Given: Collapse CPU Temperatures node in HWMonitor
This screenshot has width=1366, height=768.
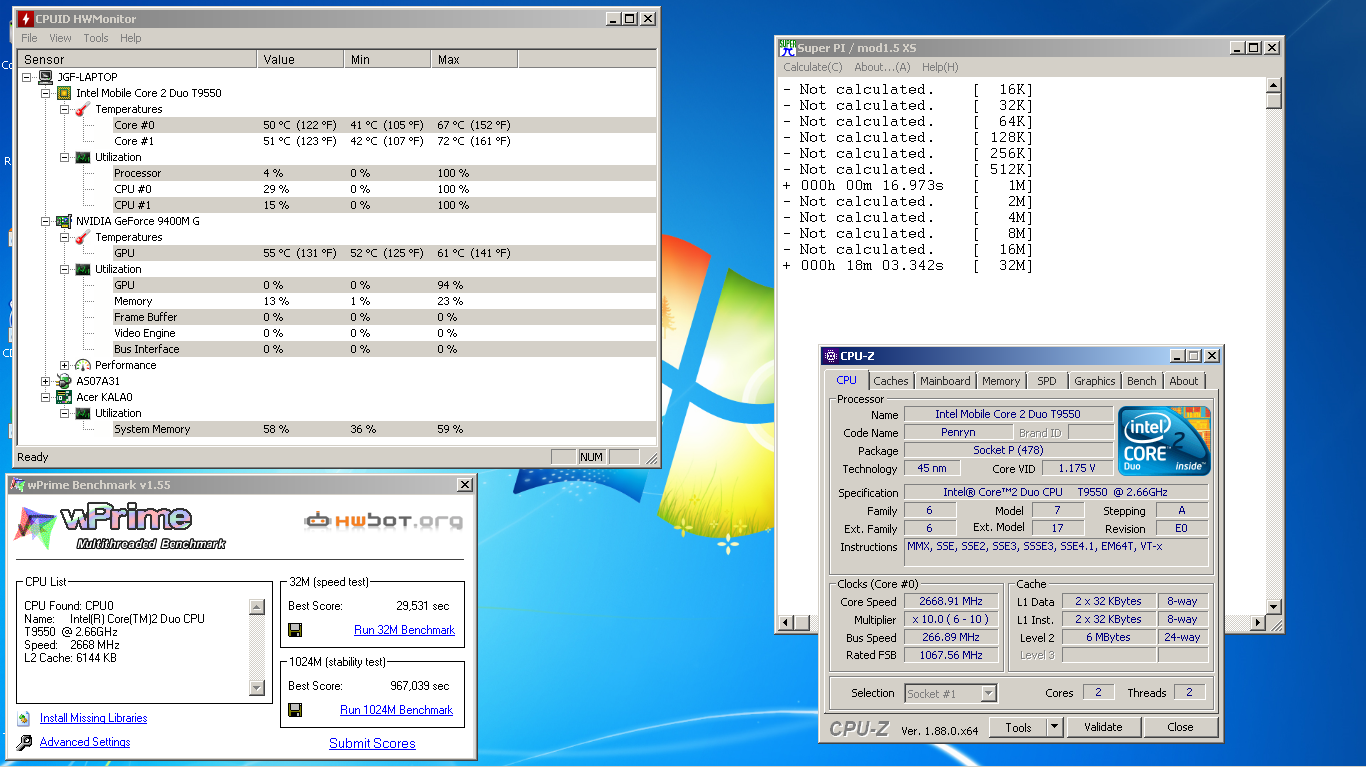Looking at the screenshot, I should pyautogui.click(x=65, y=109).
